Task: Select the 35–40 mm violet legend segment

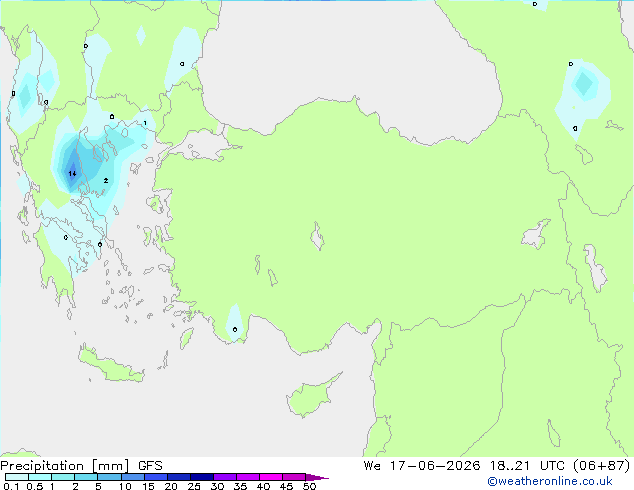Action: coord(248,477)
